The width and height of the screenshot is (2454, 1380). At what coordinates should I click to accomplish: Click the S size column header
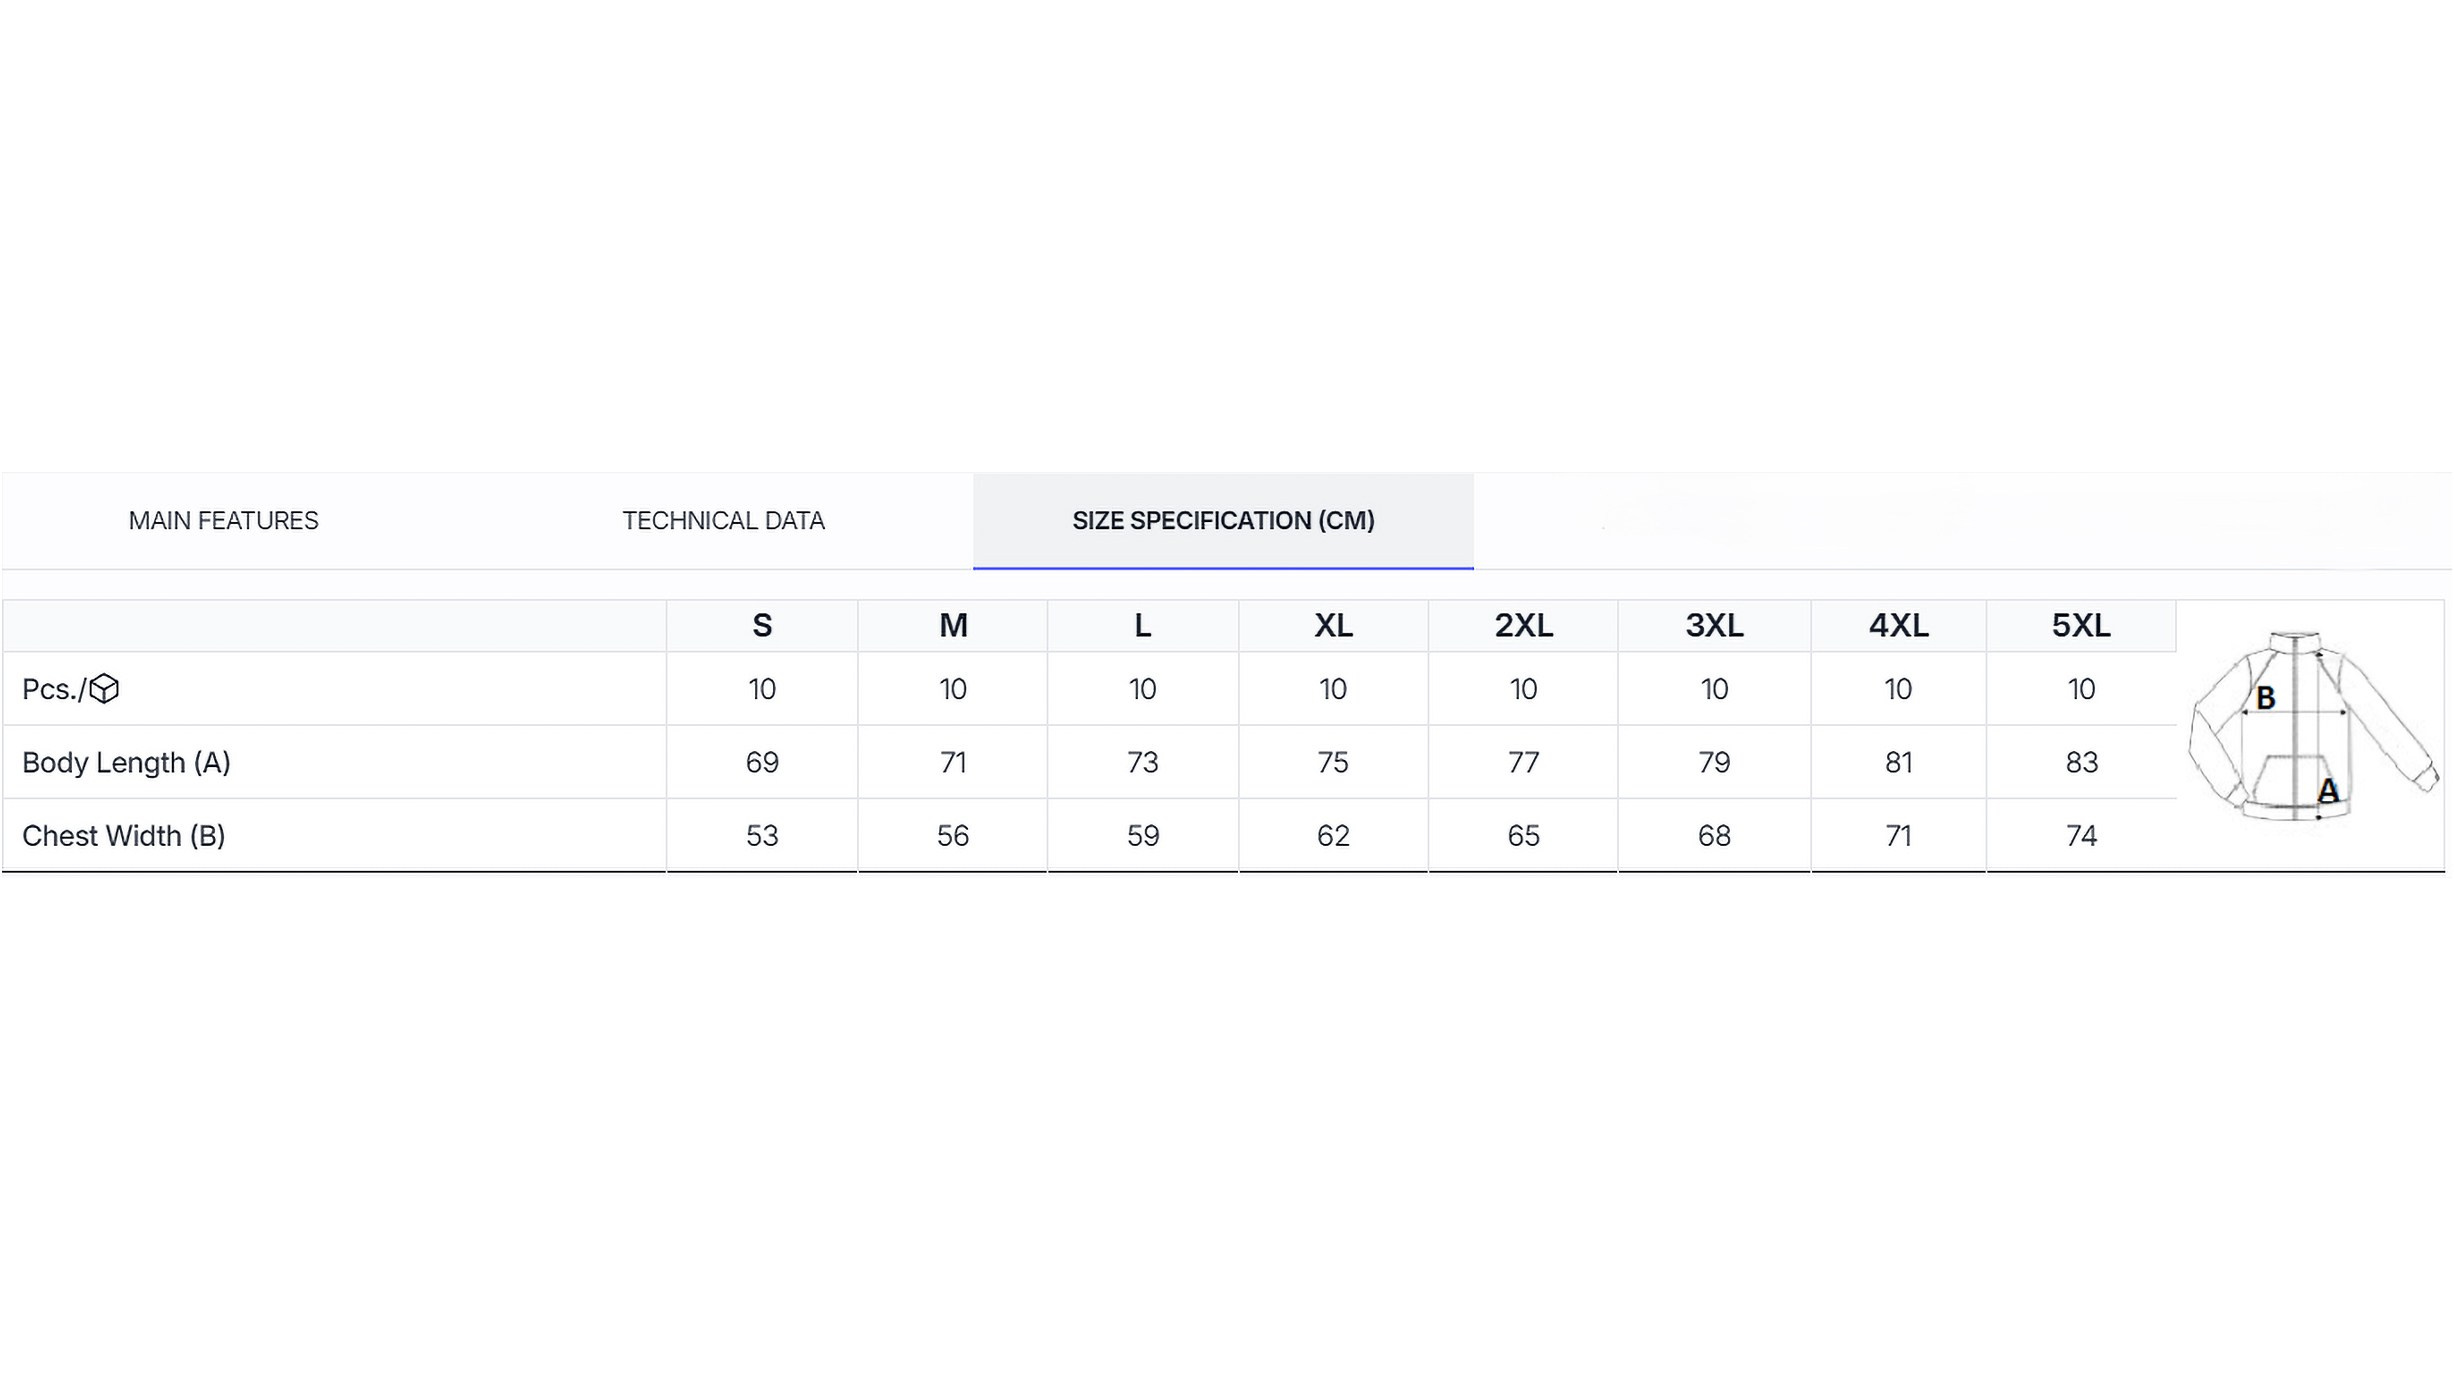click(x=762, y=626)
